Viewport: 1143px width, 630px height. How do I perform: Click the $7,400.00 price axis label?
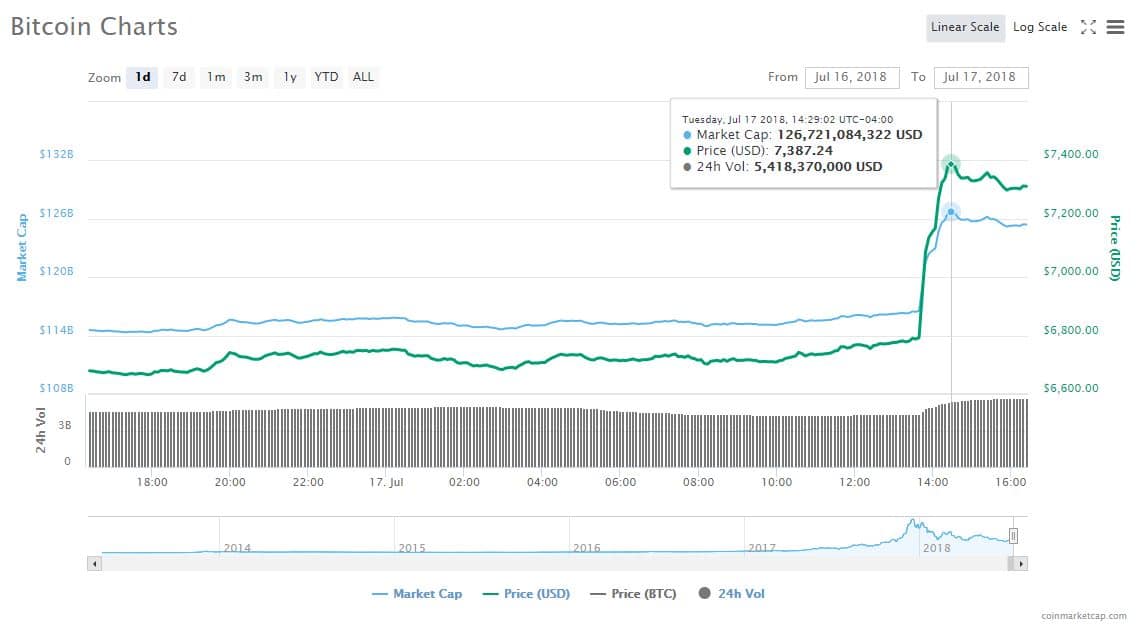1071,155
